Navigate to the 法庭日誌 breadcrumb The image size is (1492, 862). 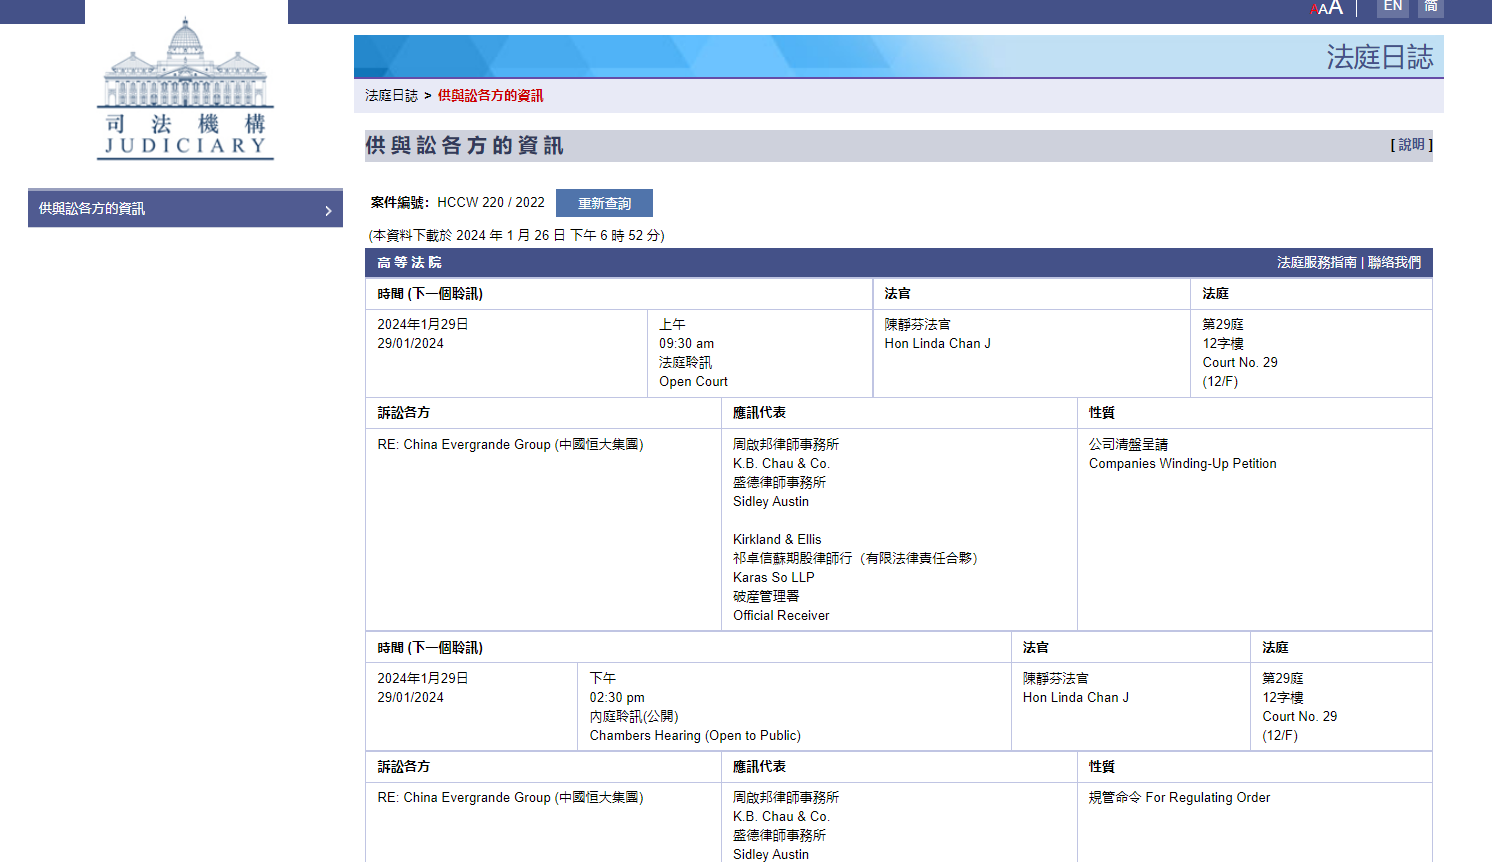pyautogui.click(x=390, y=96)
